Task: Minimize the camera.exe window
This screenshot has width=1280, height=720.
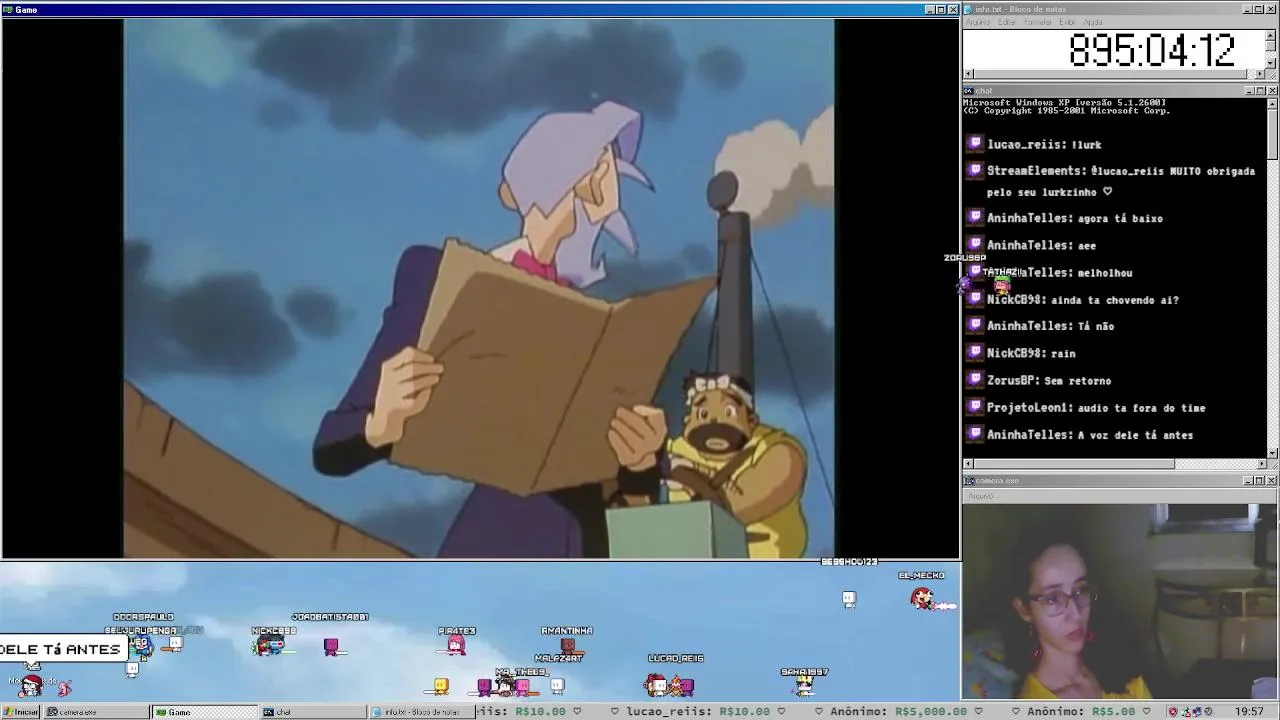Action: (1249, 481)
